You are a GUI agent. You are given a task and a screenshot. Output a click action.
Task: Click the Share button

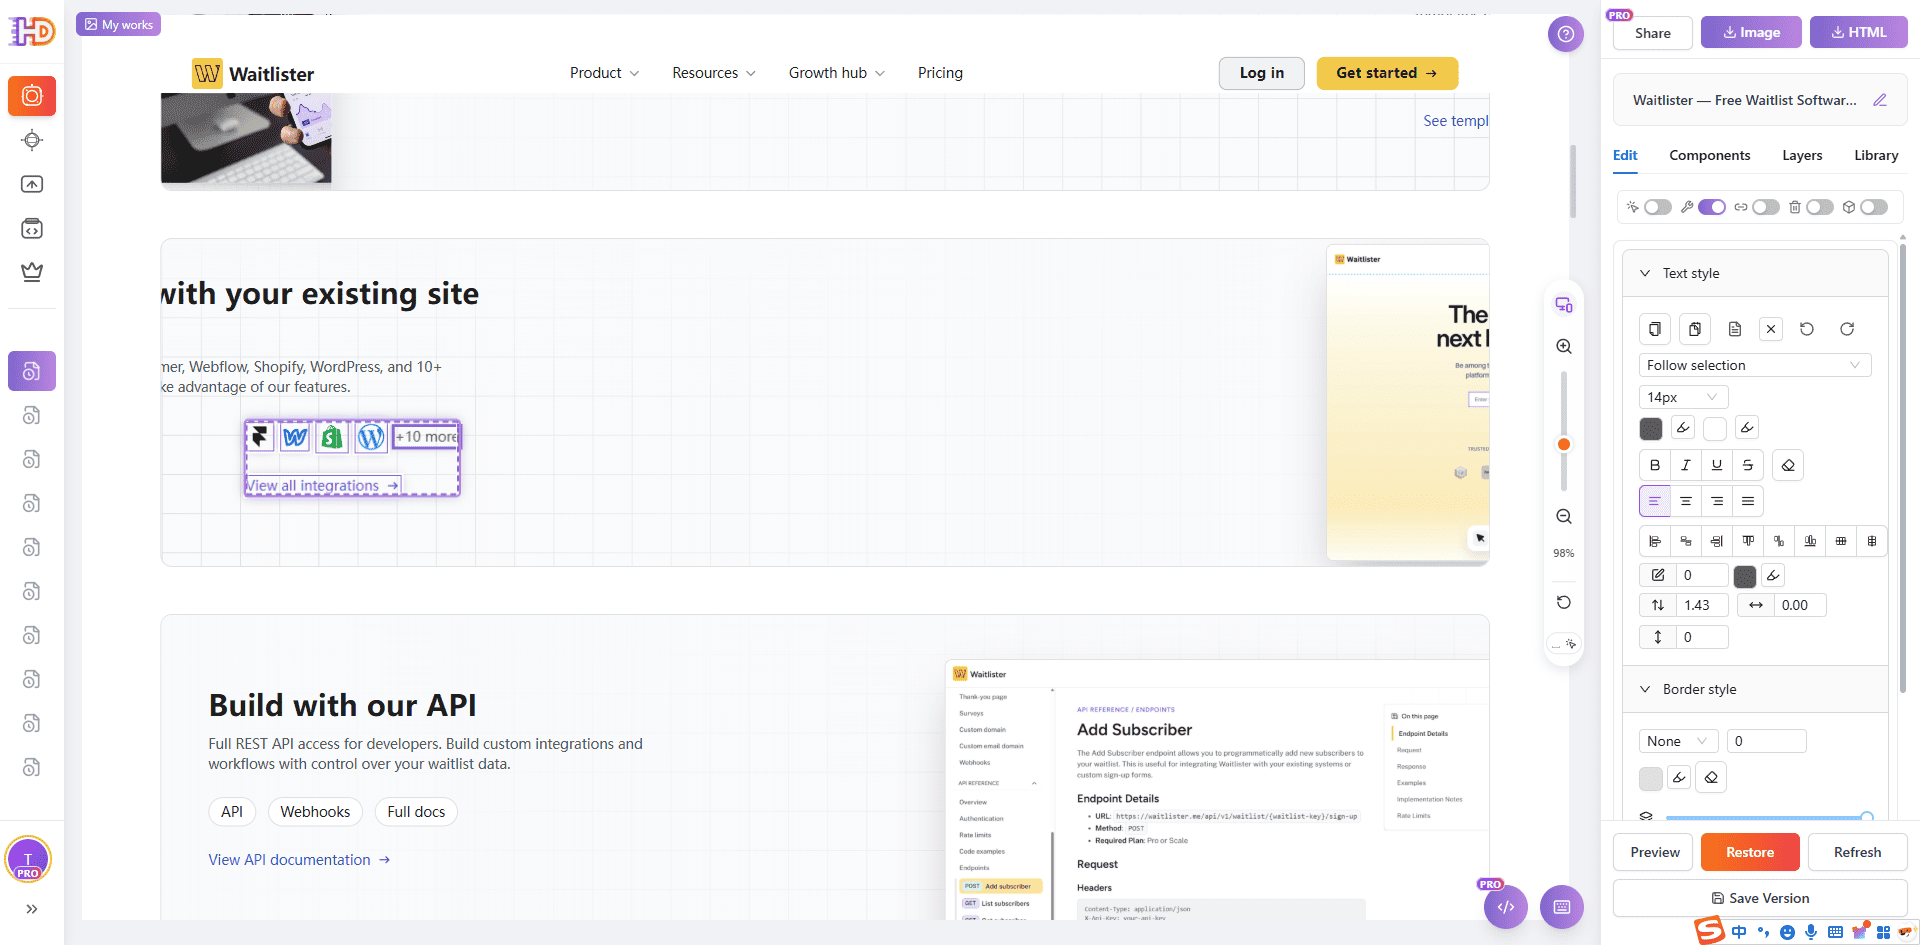point(1653,33)
